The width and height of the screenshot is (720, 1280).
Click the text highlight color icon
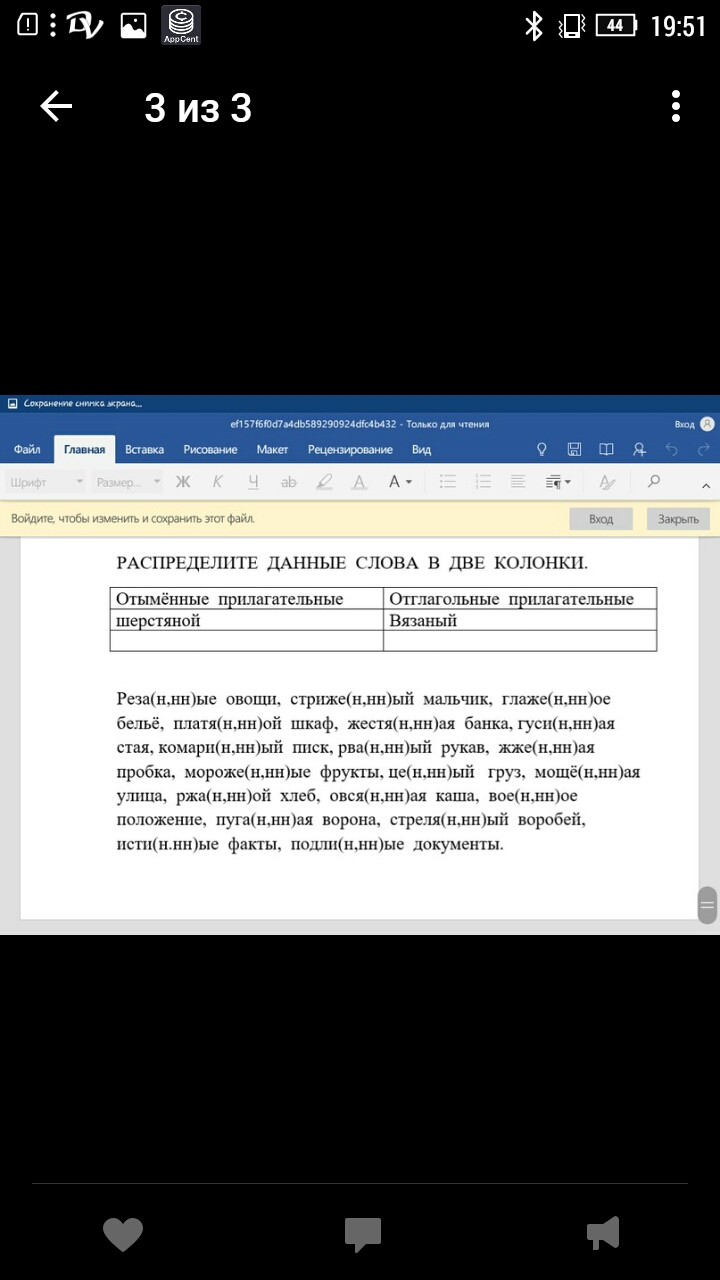pos(324,482)
